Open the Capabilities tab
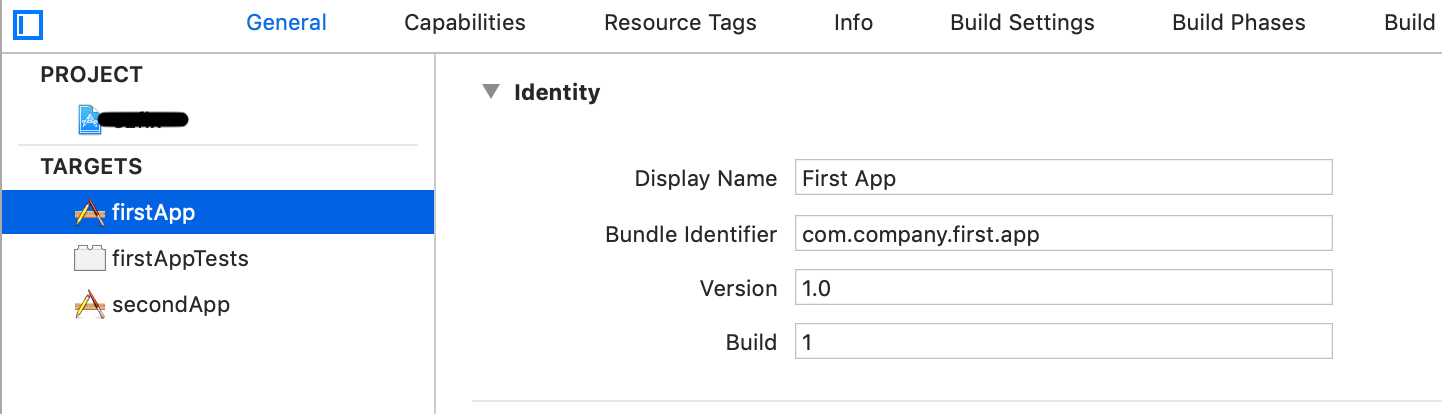Screen dimensions: 1442x414 pyautogui.click(x=465, y=22)
